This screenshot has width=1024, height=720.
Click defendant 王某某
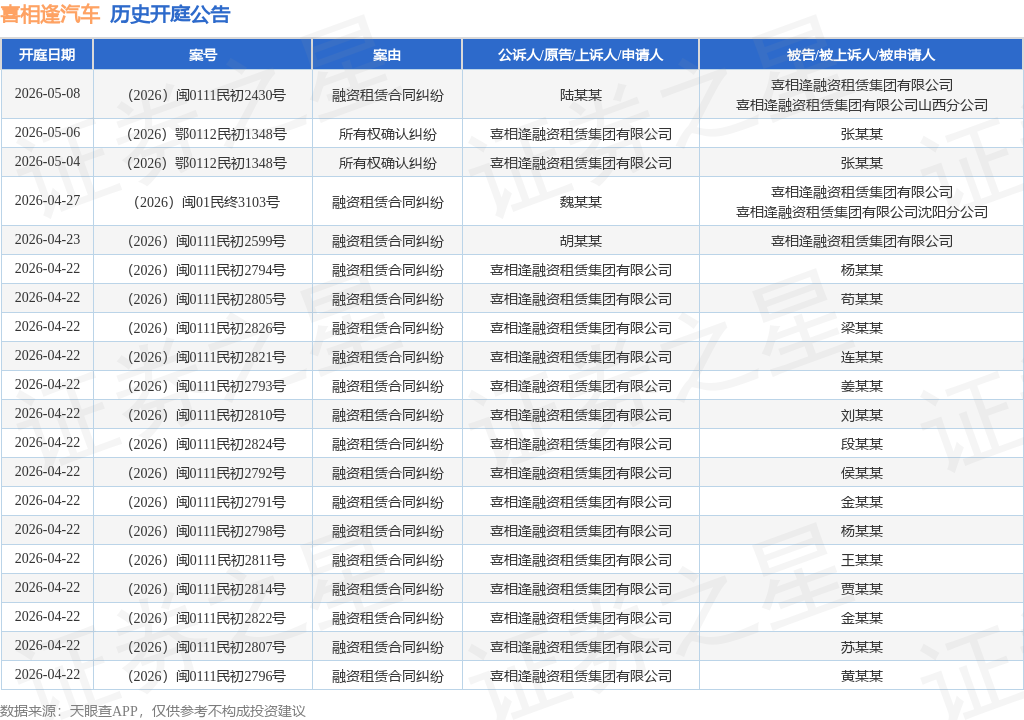click(x=861, y=561)
